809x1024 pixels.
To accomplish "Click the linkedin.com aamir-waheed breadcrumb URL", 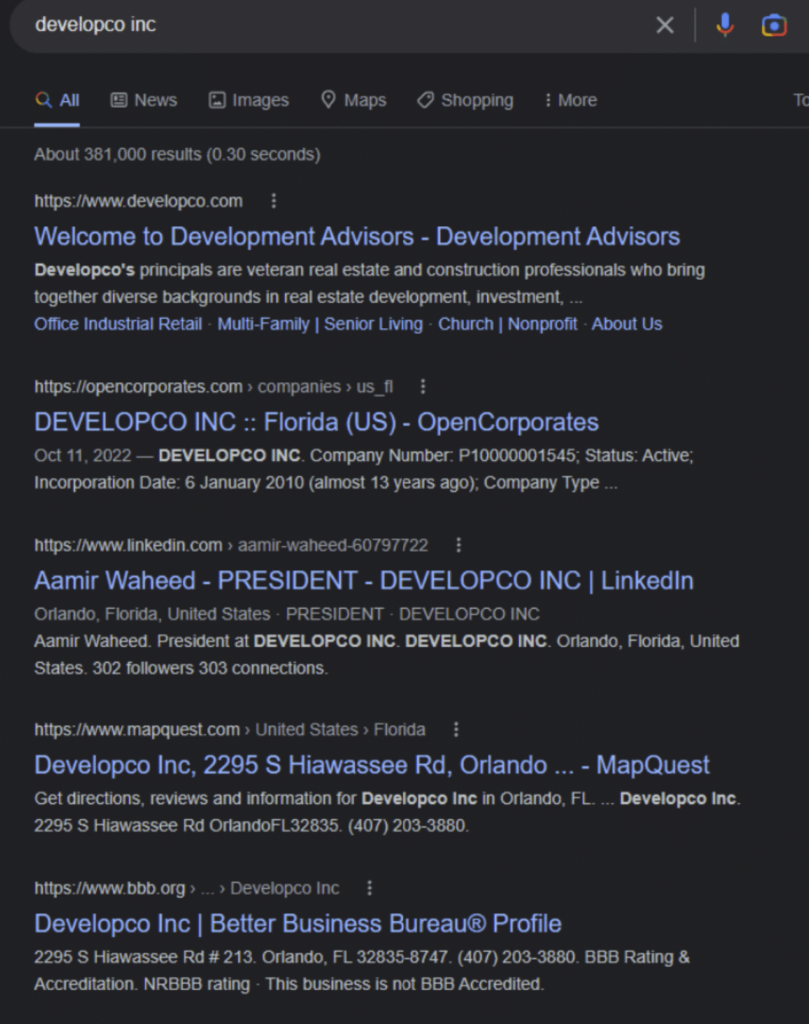I will [x=231, y=545].
